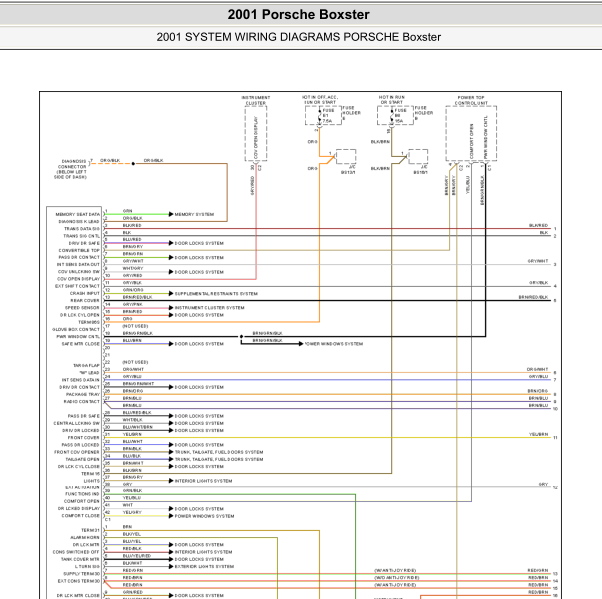Click the splice dot on ORG/BLK wire

(133, 164)
